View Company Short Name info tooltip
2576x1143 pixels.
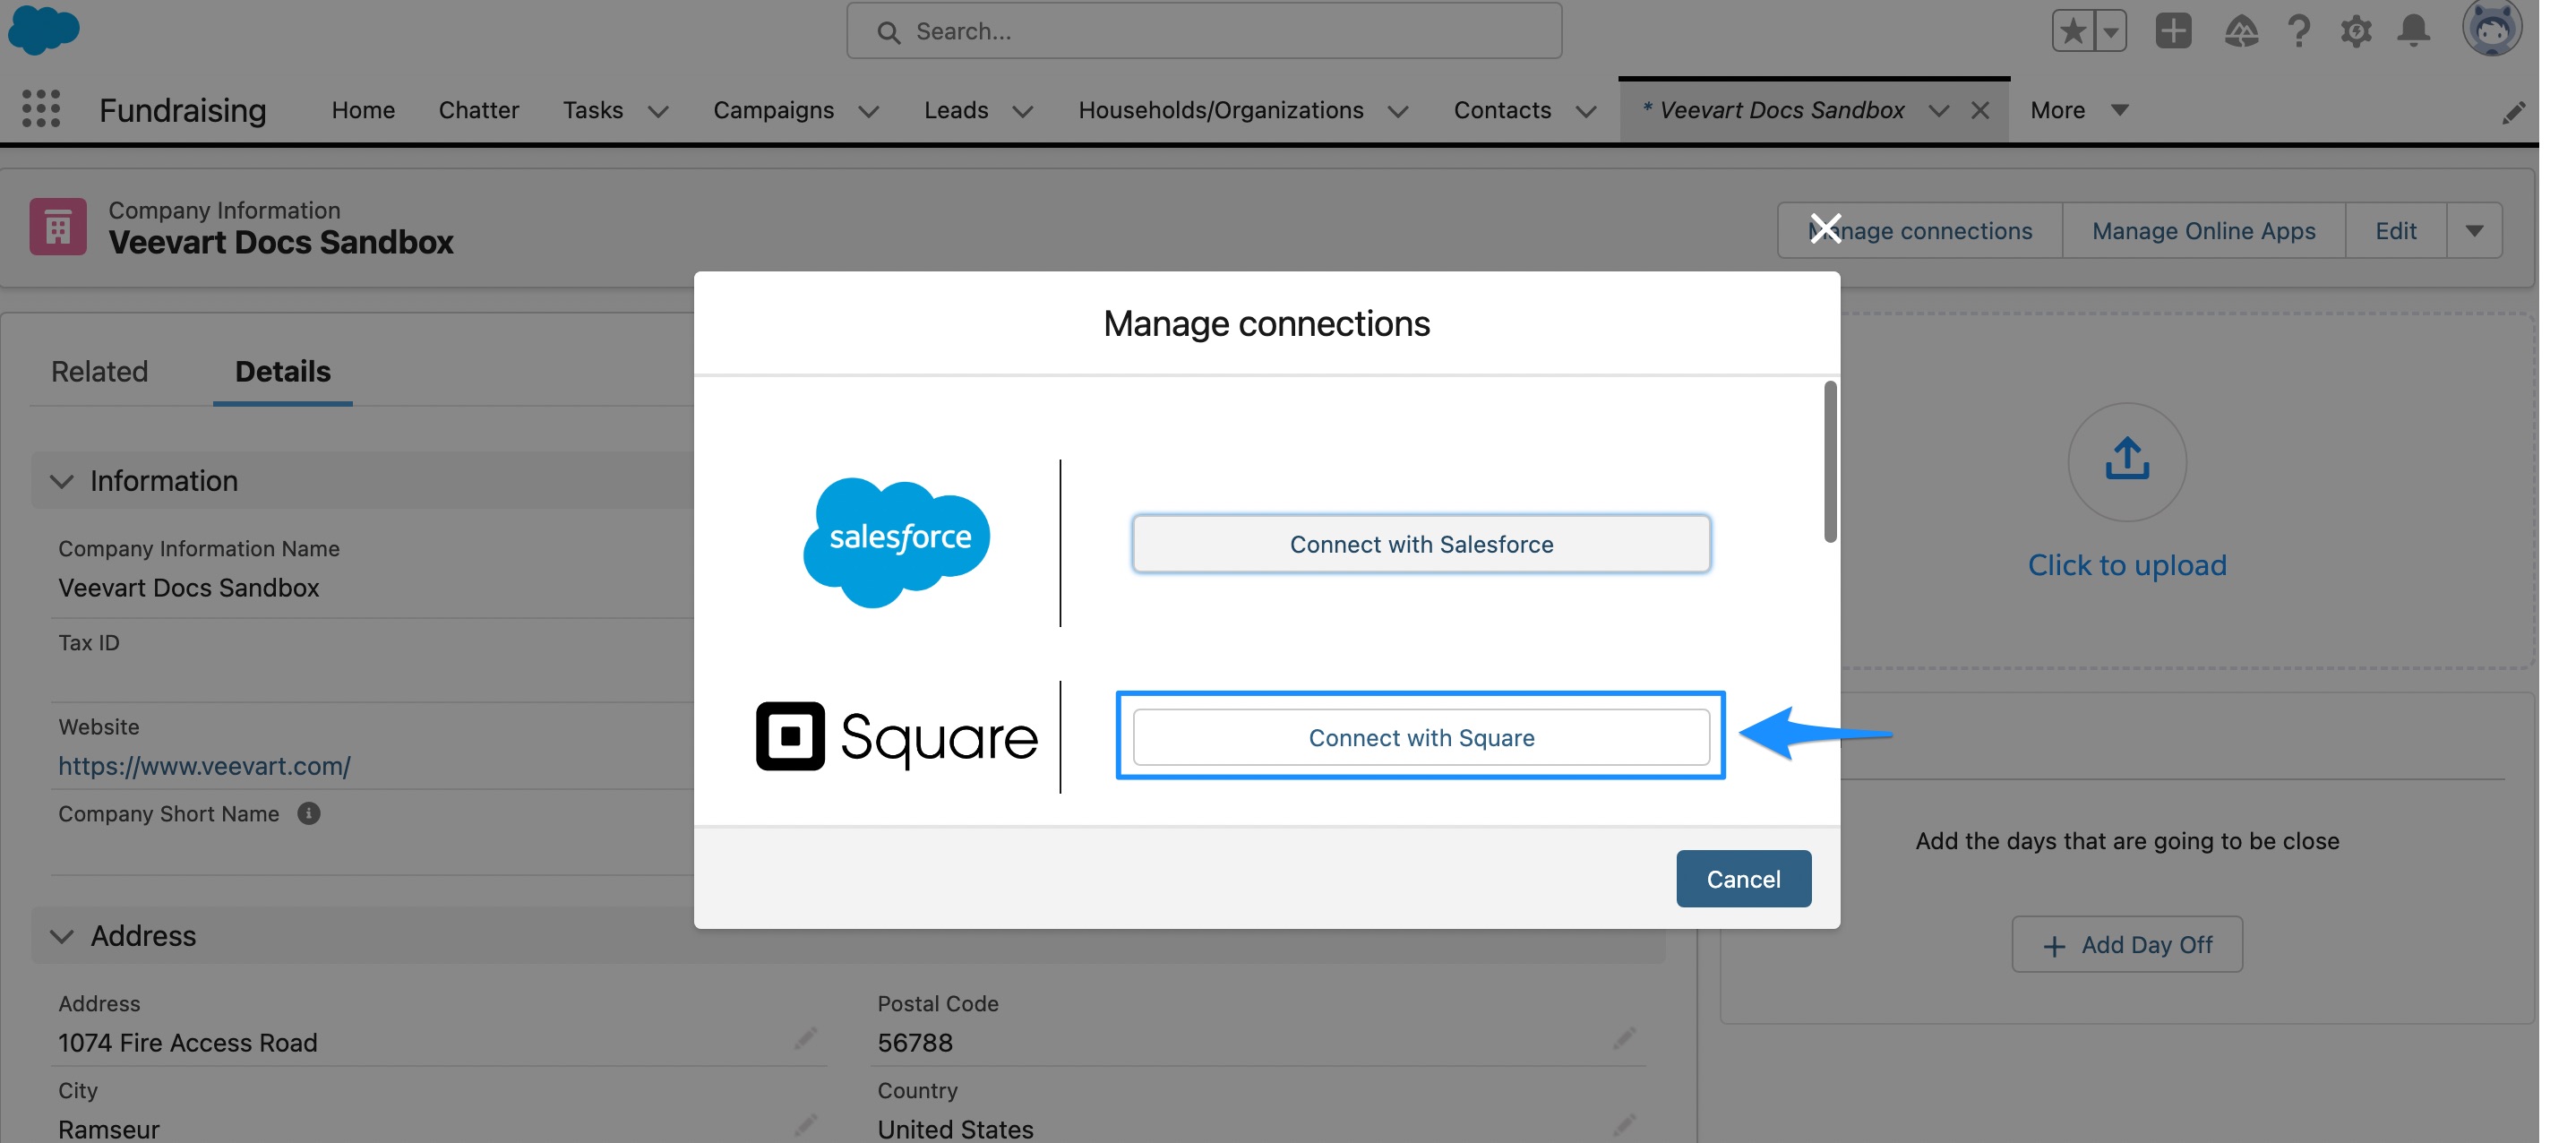[308, 813]
